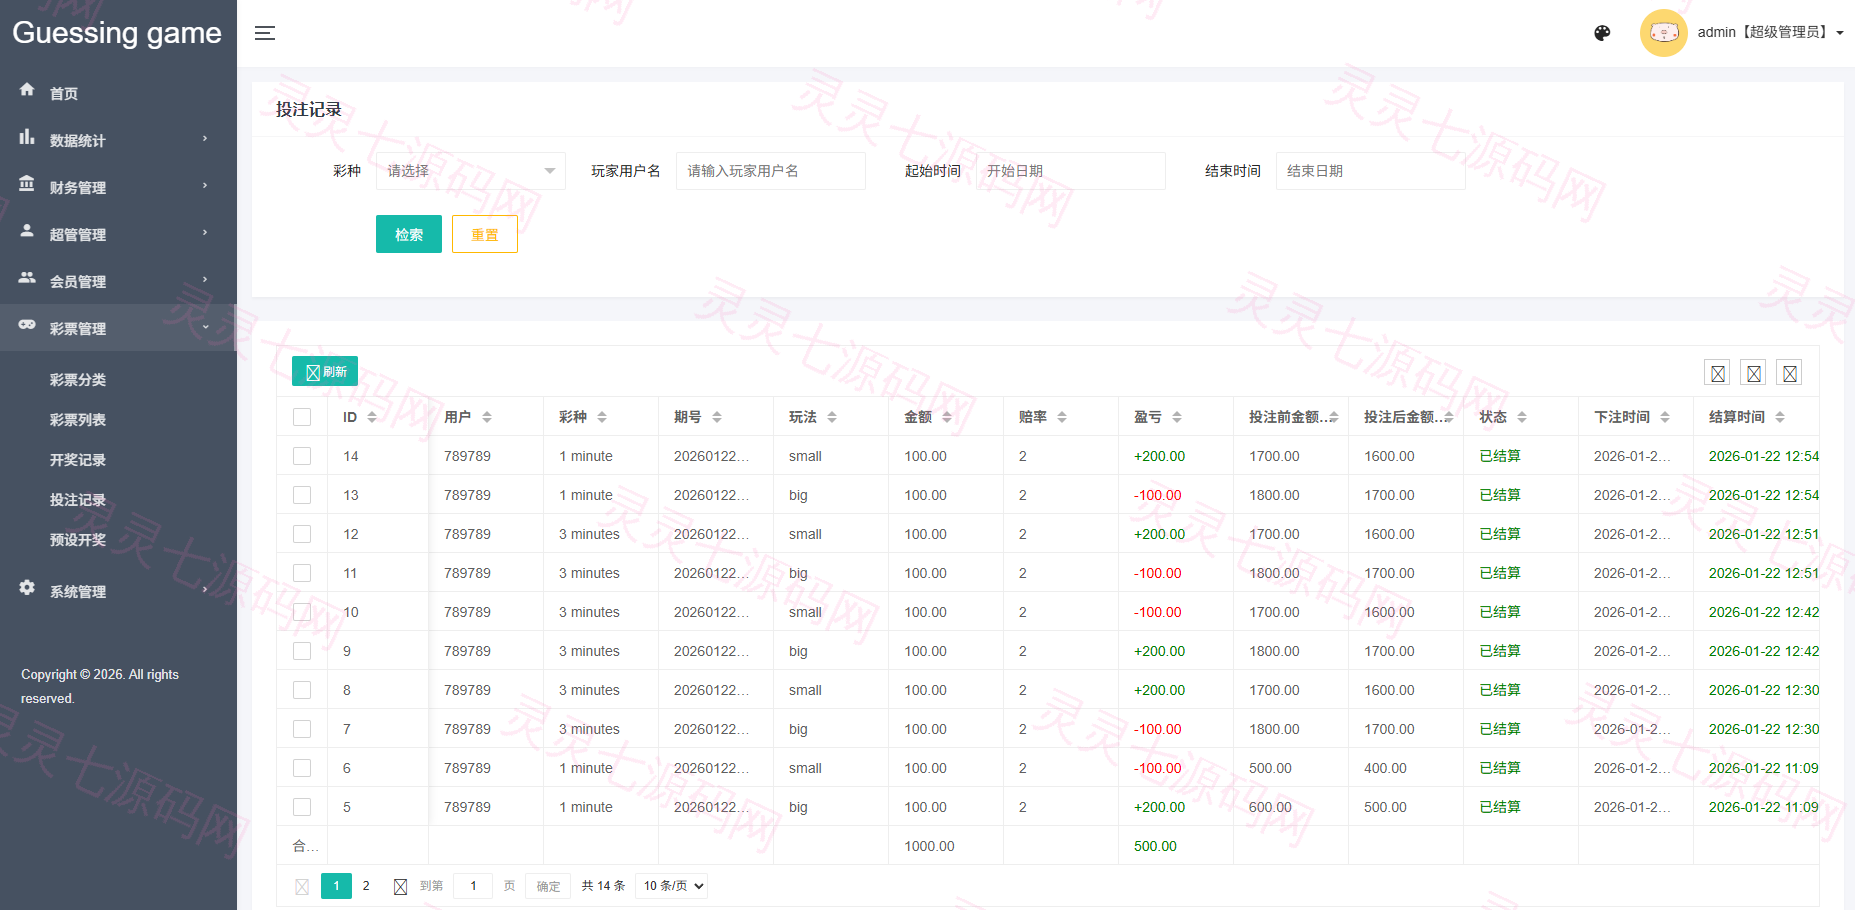Expand the 系统管理 menu
Screen dimensions: 1855x910
coord(118,591)
